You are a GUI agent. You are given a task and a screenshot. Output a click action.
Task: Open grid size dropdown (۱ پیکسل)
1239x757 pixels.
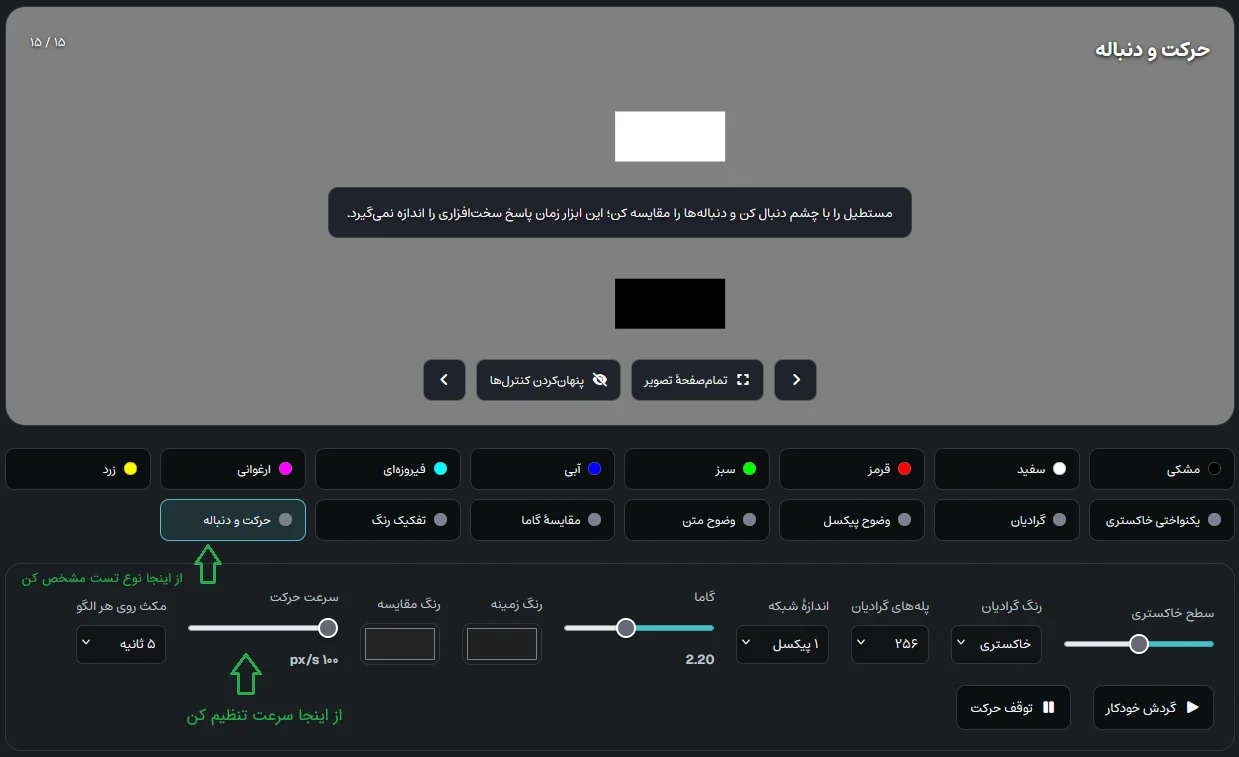[782, 645]
